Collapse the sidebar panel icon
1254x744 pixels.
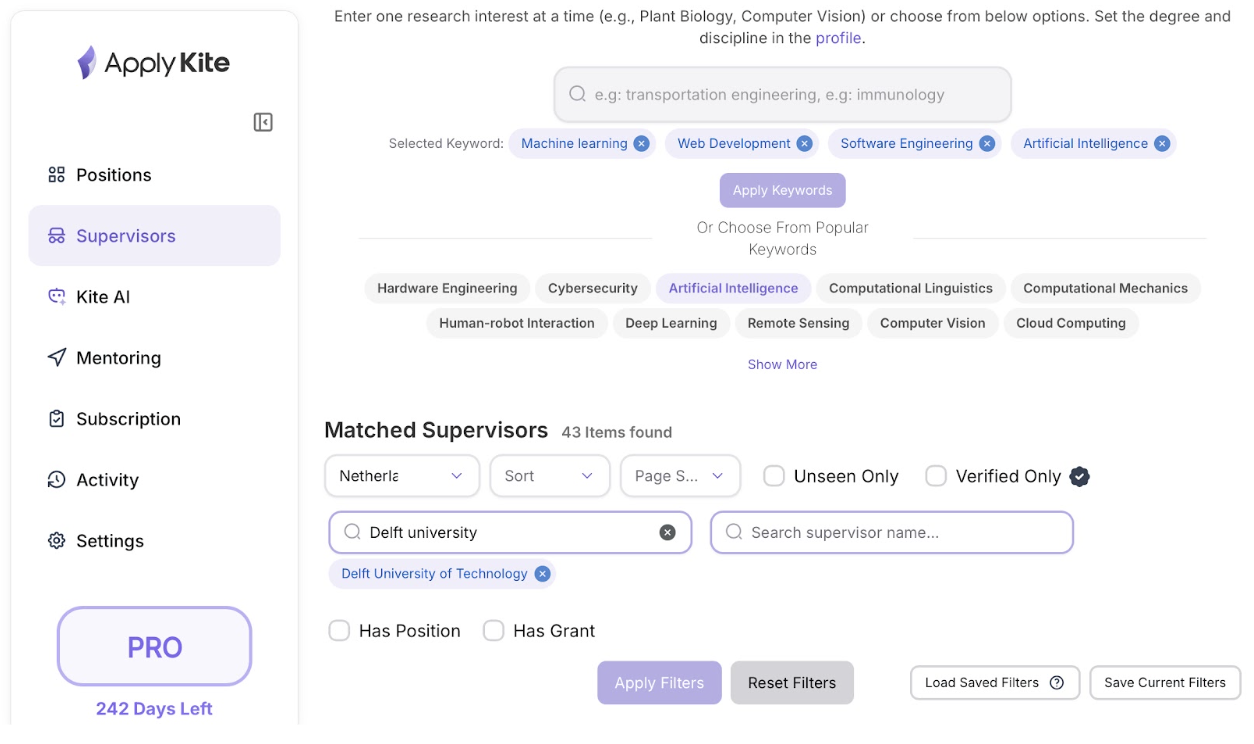pyautogui.click(x=263, y=122)
